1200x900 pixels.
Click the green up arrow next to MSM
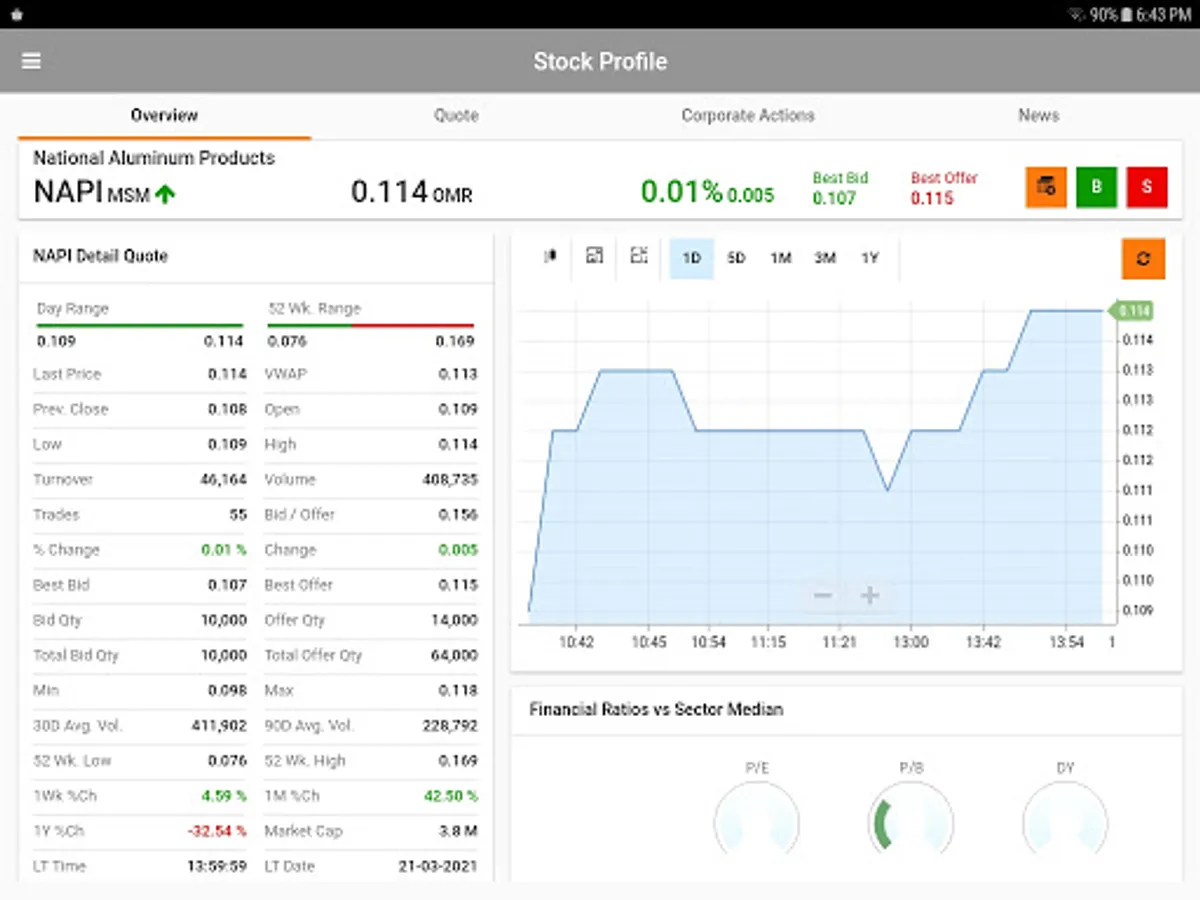click(x=165, y=194)
